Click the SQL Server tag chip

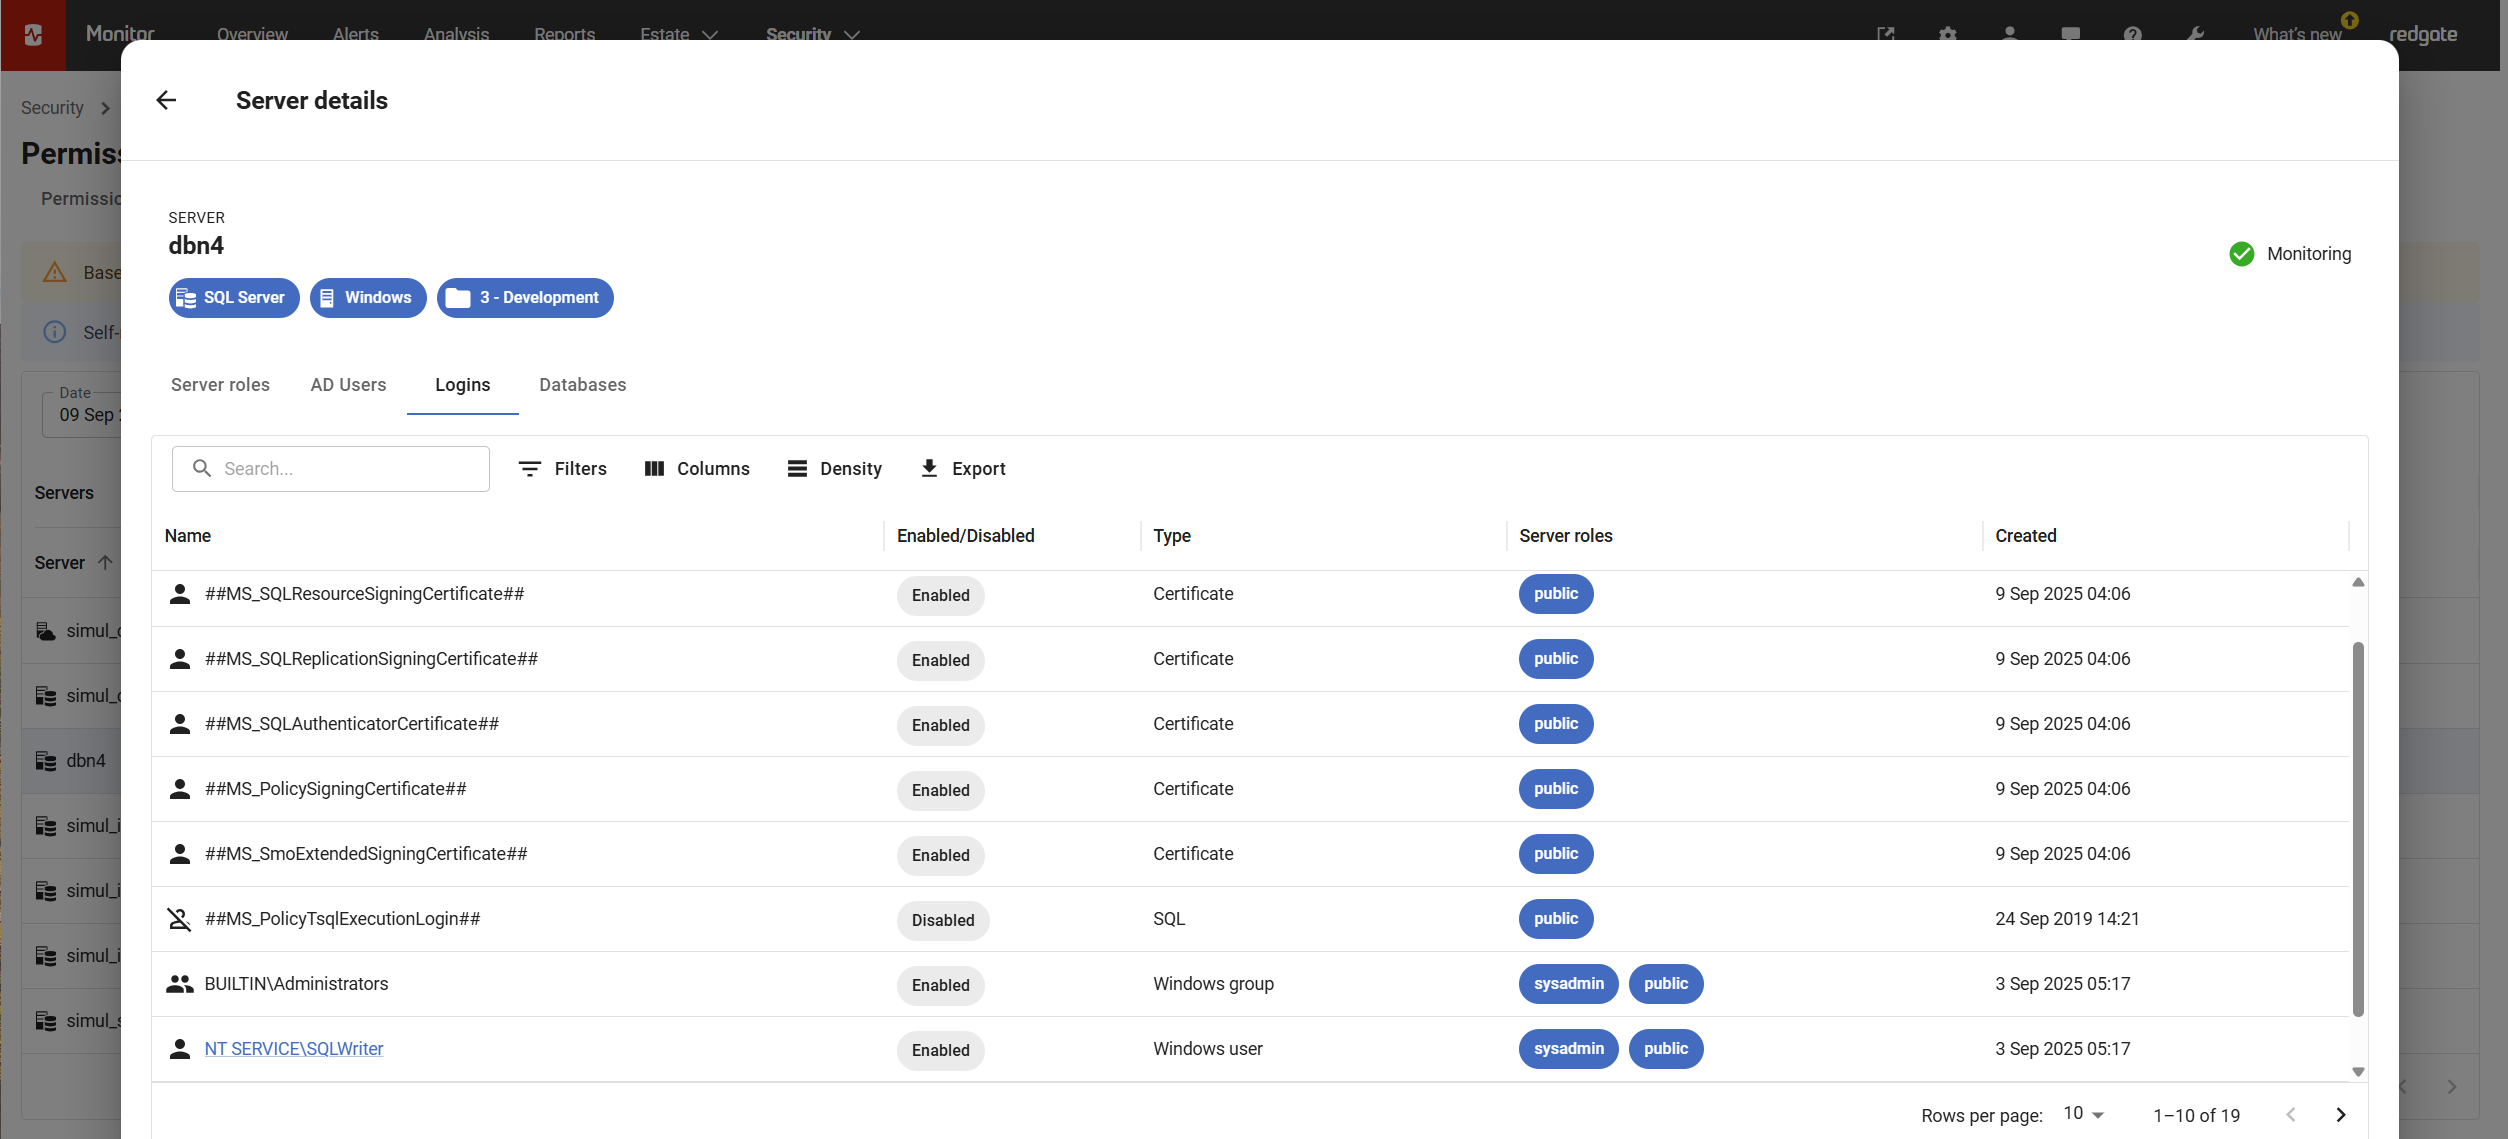[x=233, y=298]
